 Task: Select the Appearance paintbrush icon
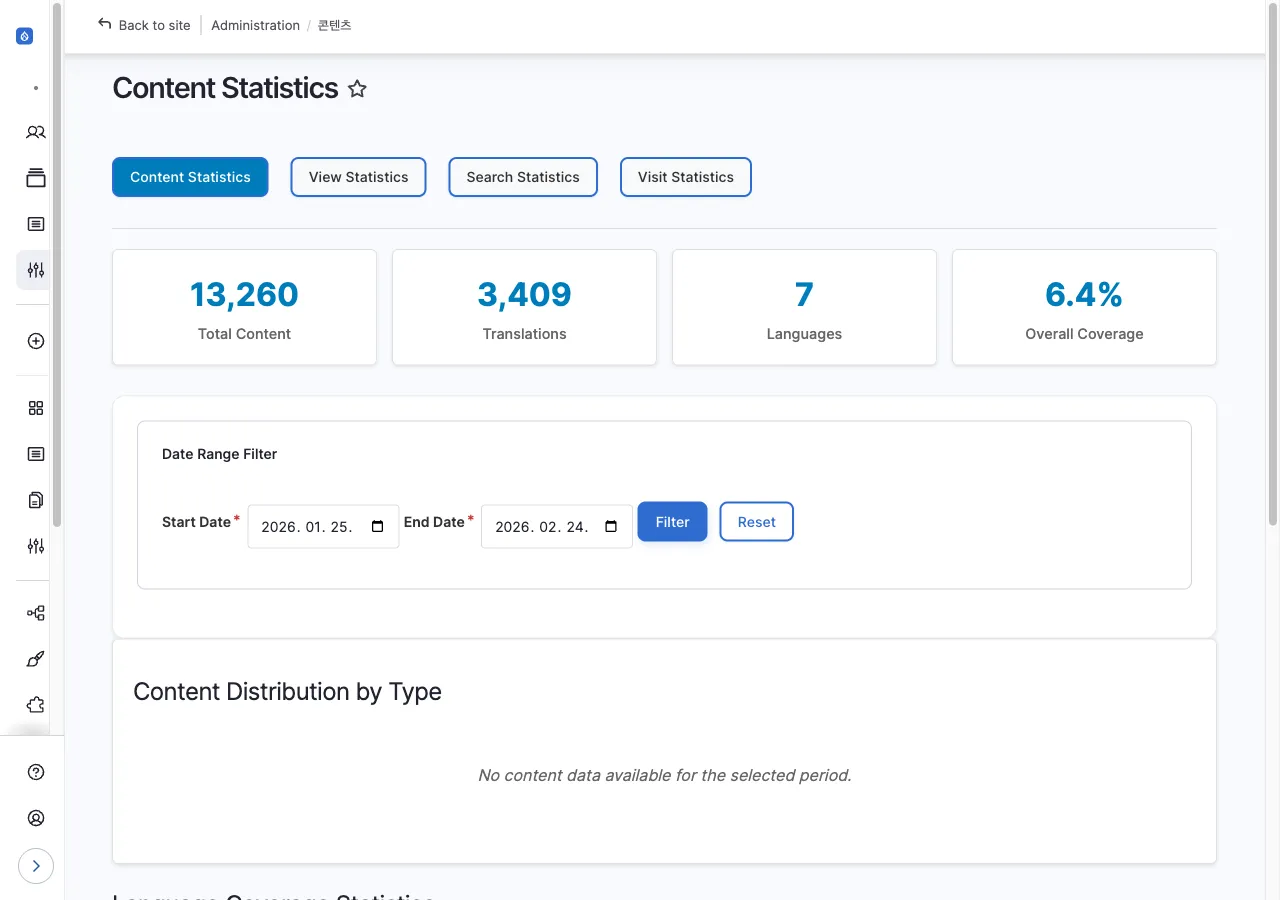coord(35,659)
